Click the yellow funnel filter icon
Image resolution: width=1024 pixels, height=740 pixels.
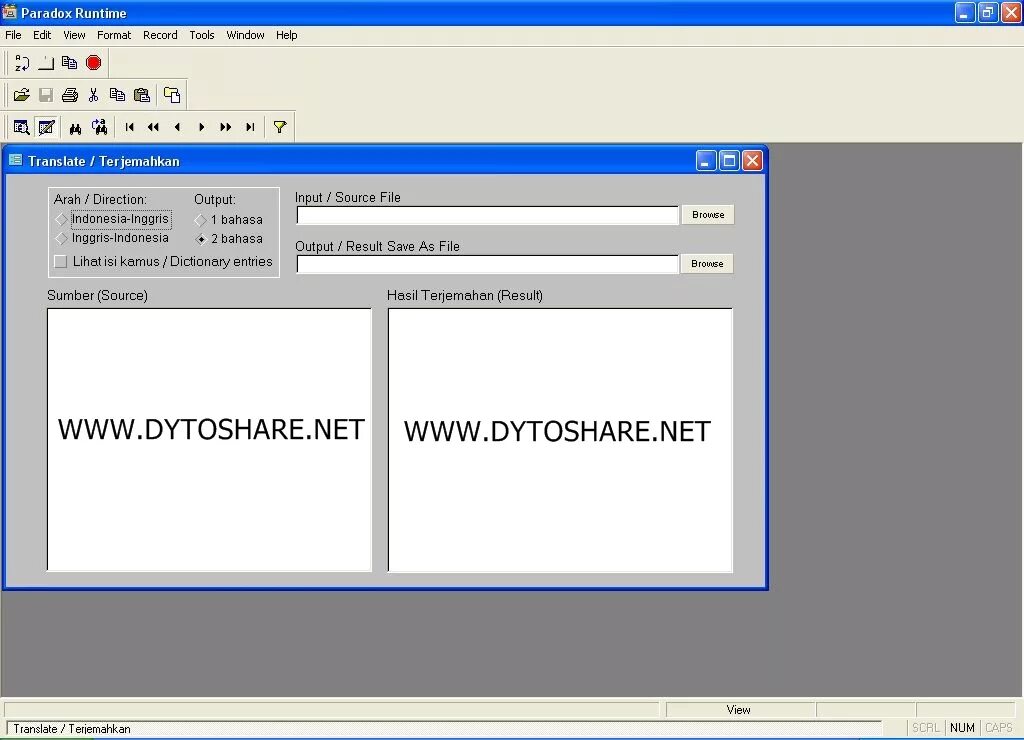pyautogui.click(x=280, y=127)
